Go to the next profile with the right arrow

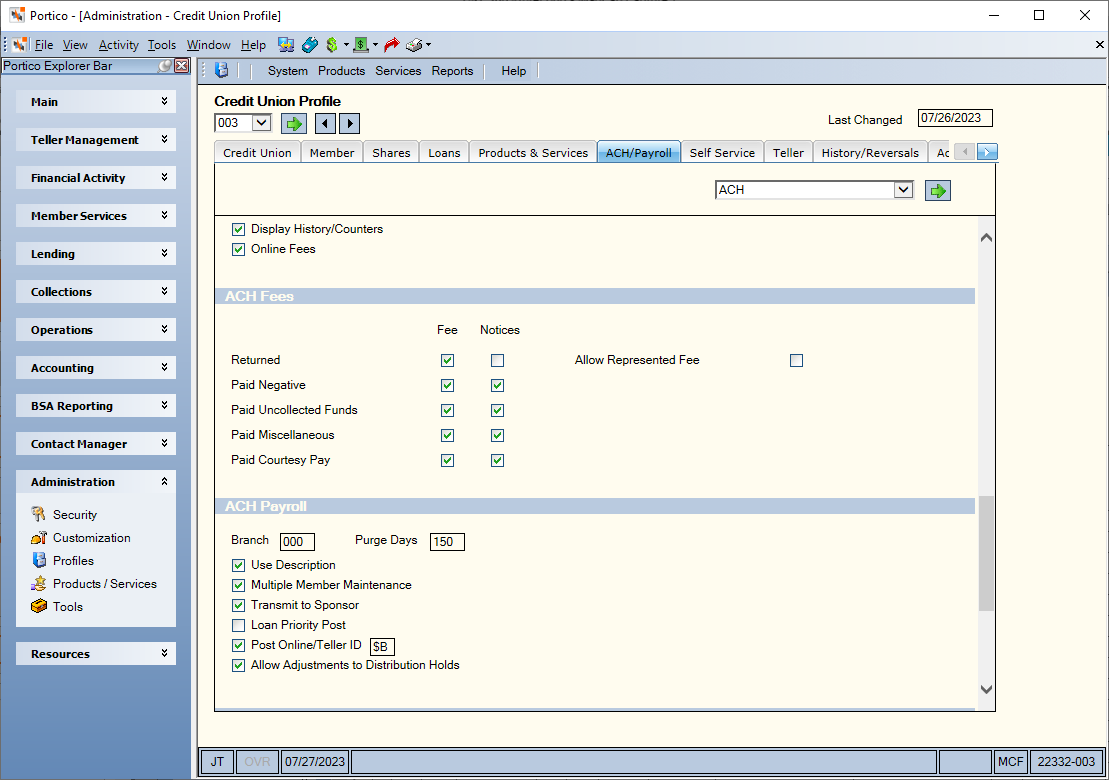[x=349, y=123]
